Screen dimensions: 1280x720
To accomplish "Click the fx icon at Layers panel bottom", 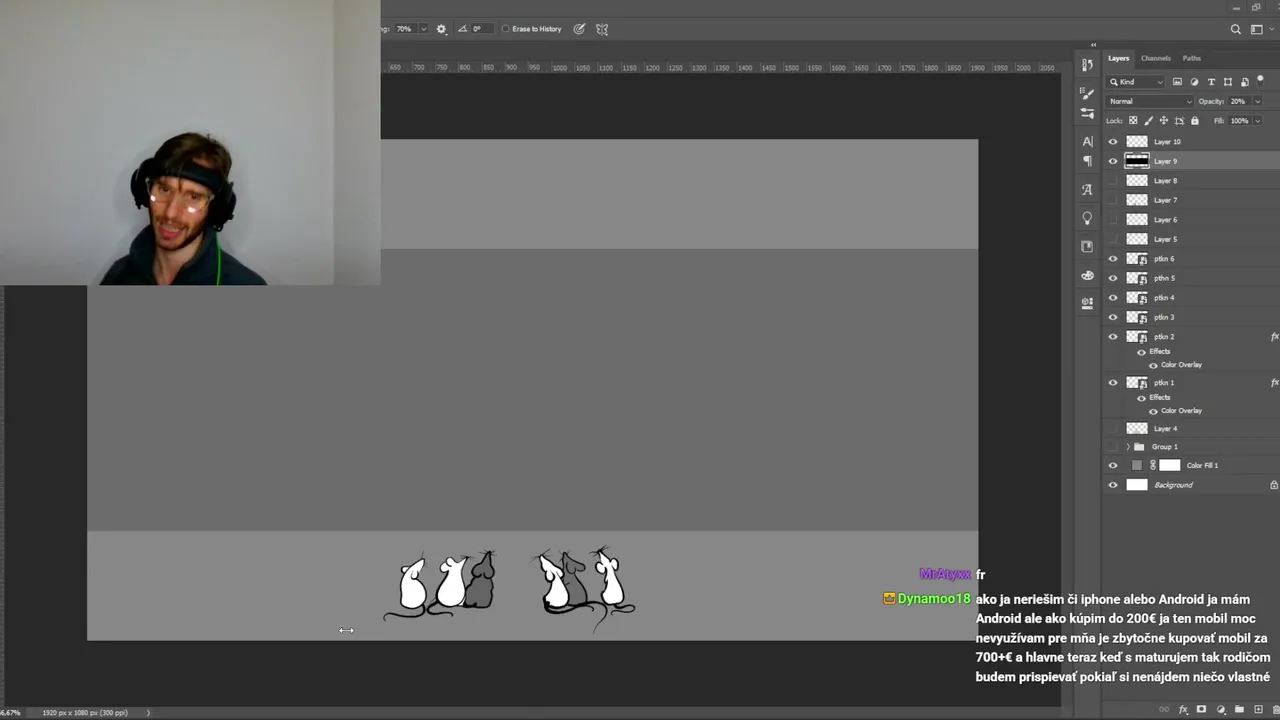I will tap(1183, 710).
